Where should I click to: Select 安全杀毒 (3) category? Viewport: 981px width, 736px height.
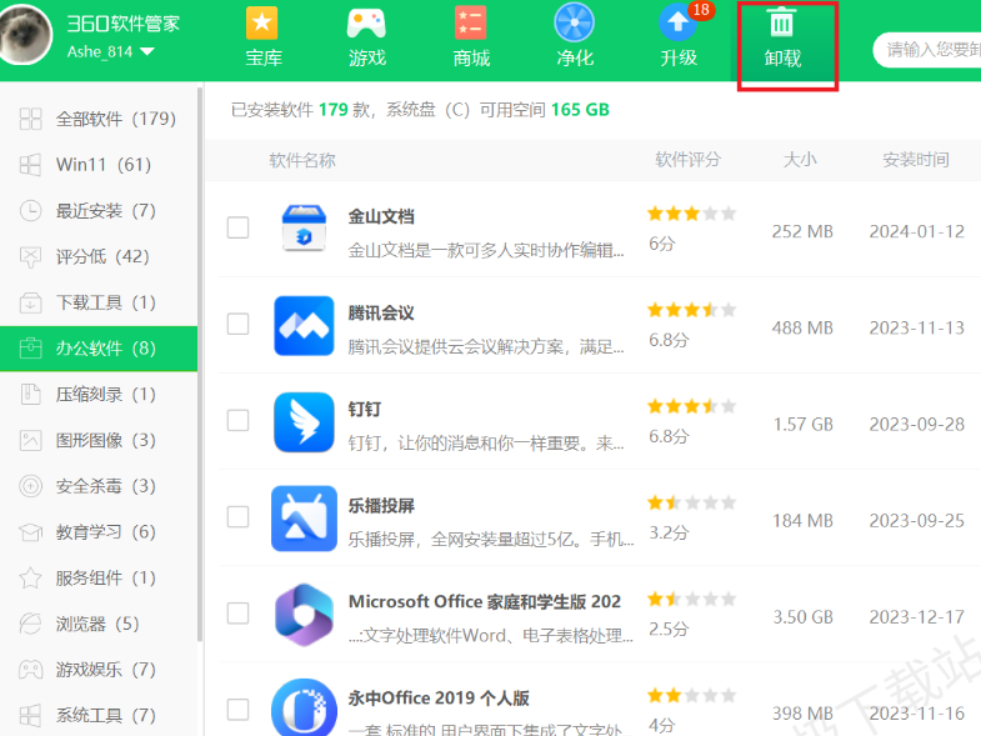(99, 486)
